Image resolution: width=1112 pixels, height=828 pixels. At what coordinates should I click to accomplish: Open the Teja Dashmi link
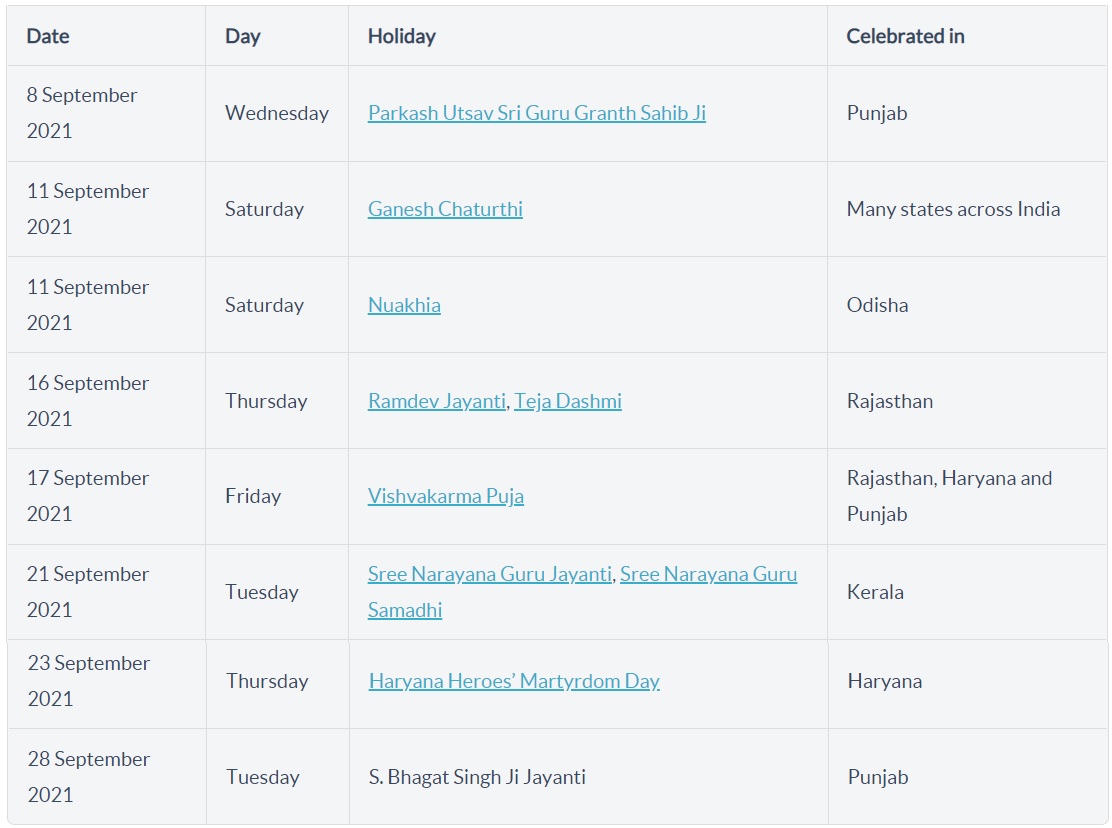(568, 401)
